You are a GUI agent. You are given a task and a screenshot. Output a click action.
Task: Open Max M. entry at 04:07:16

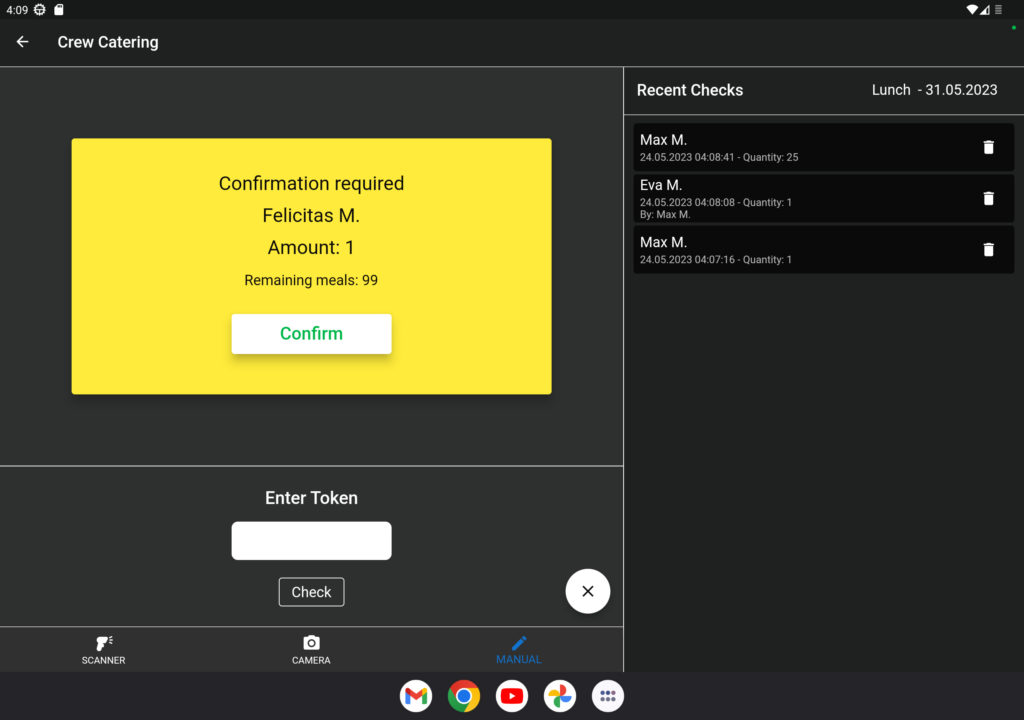click(824, 250)
